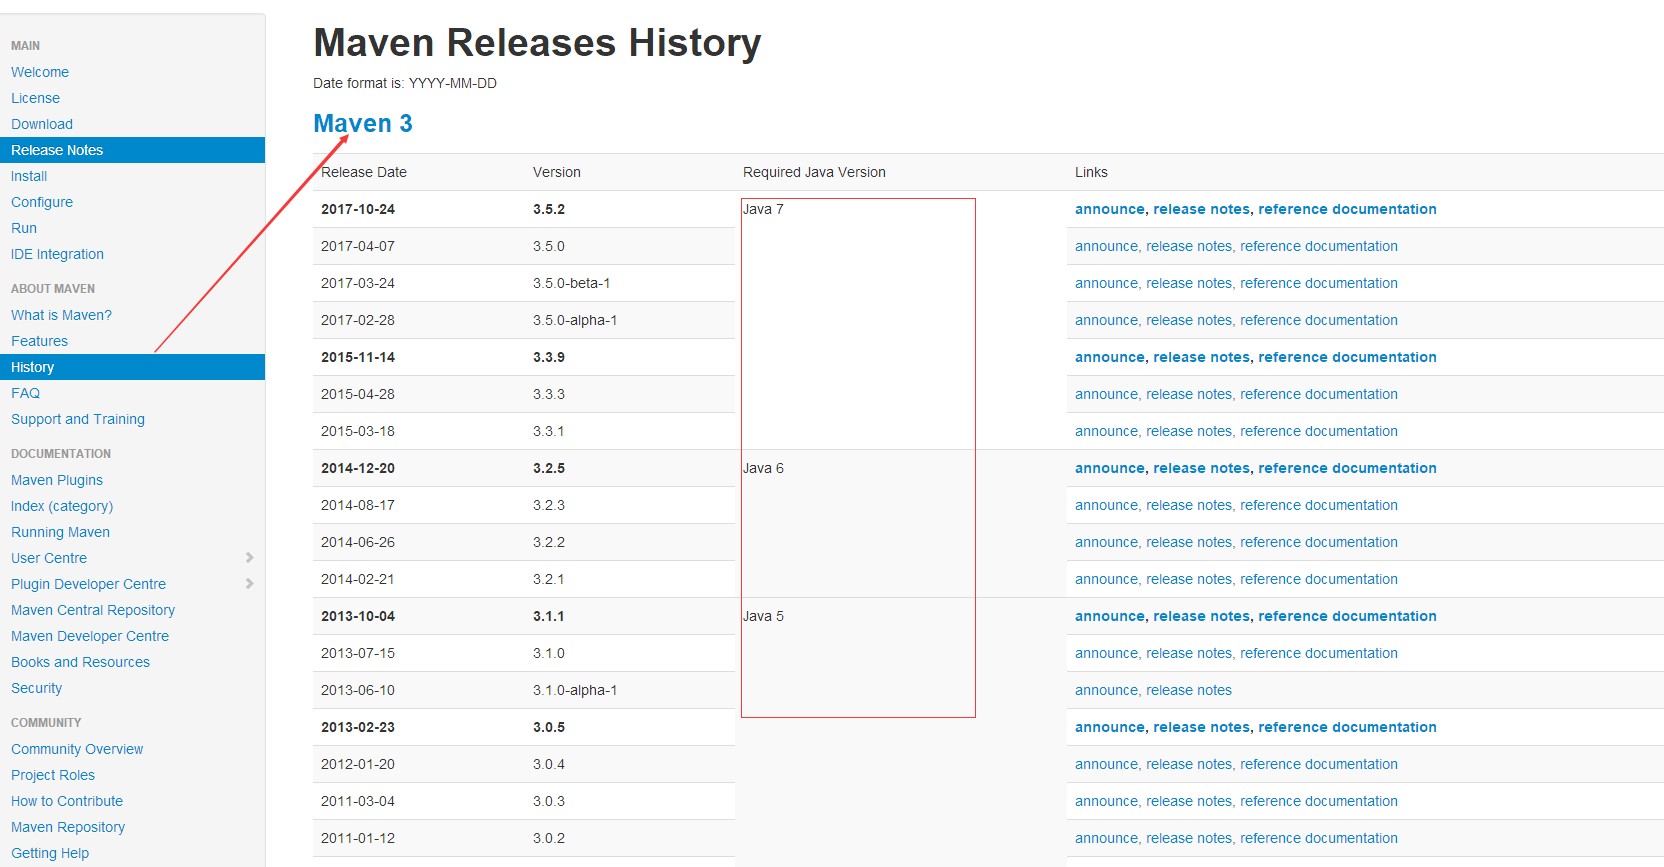Viewport: 1664px width, 867px height.
Task: Open the Security sidebar link
Action: (x=36, y=688)
